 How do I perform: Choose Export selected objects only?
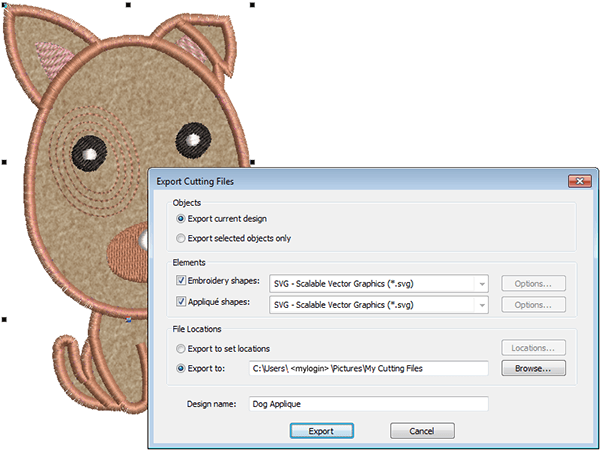(181, 238)
